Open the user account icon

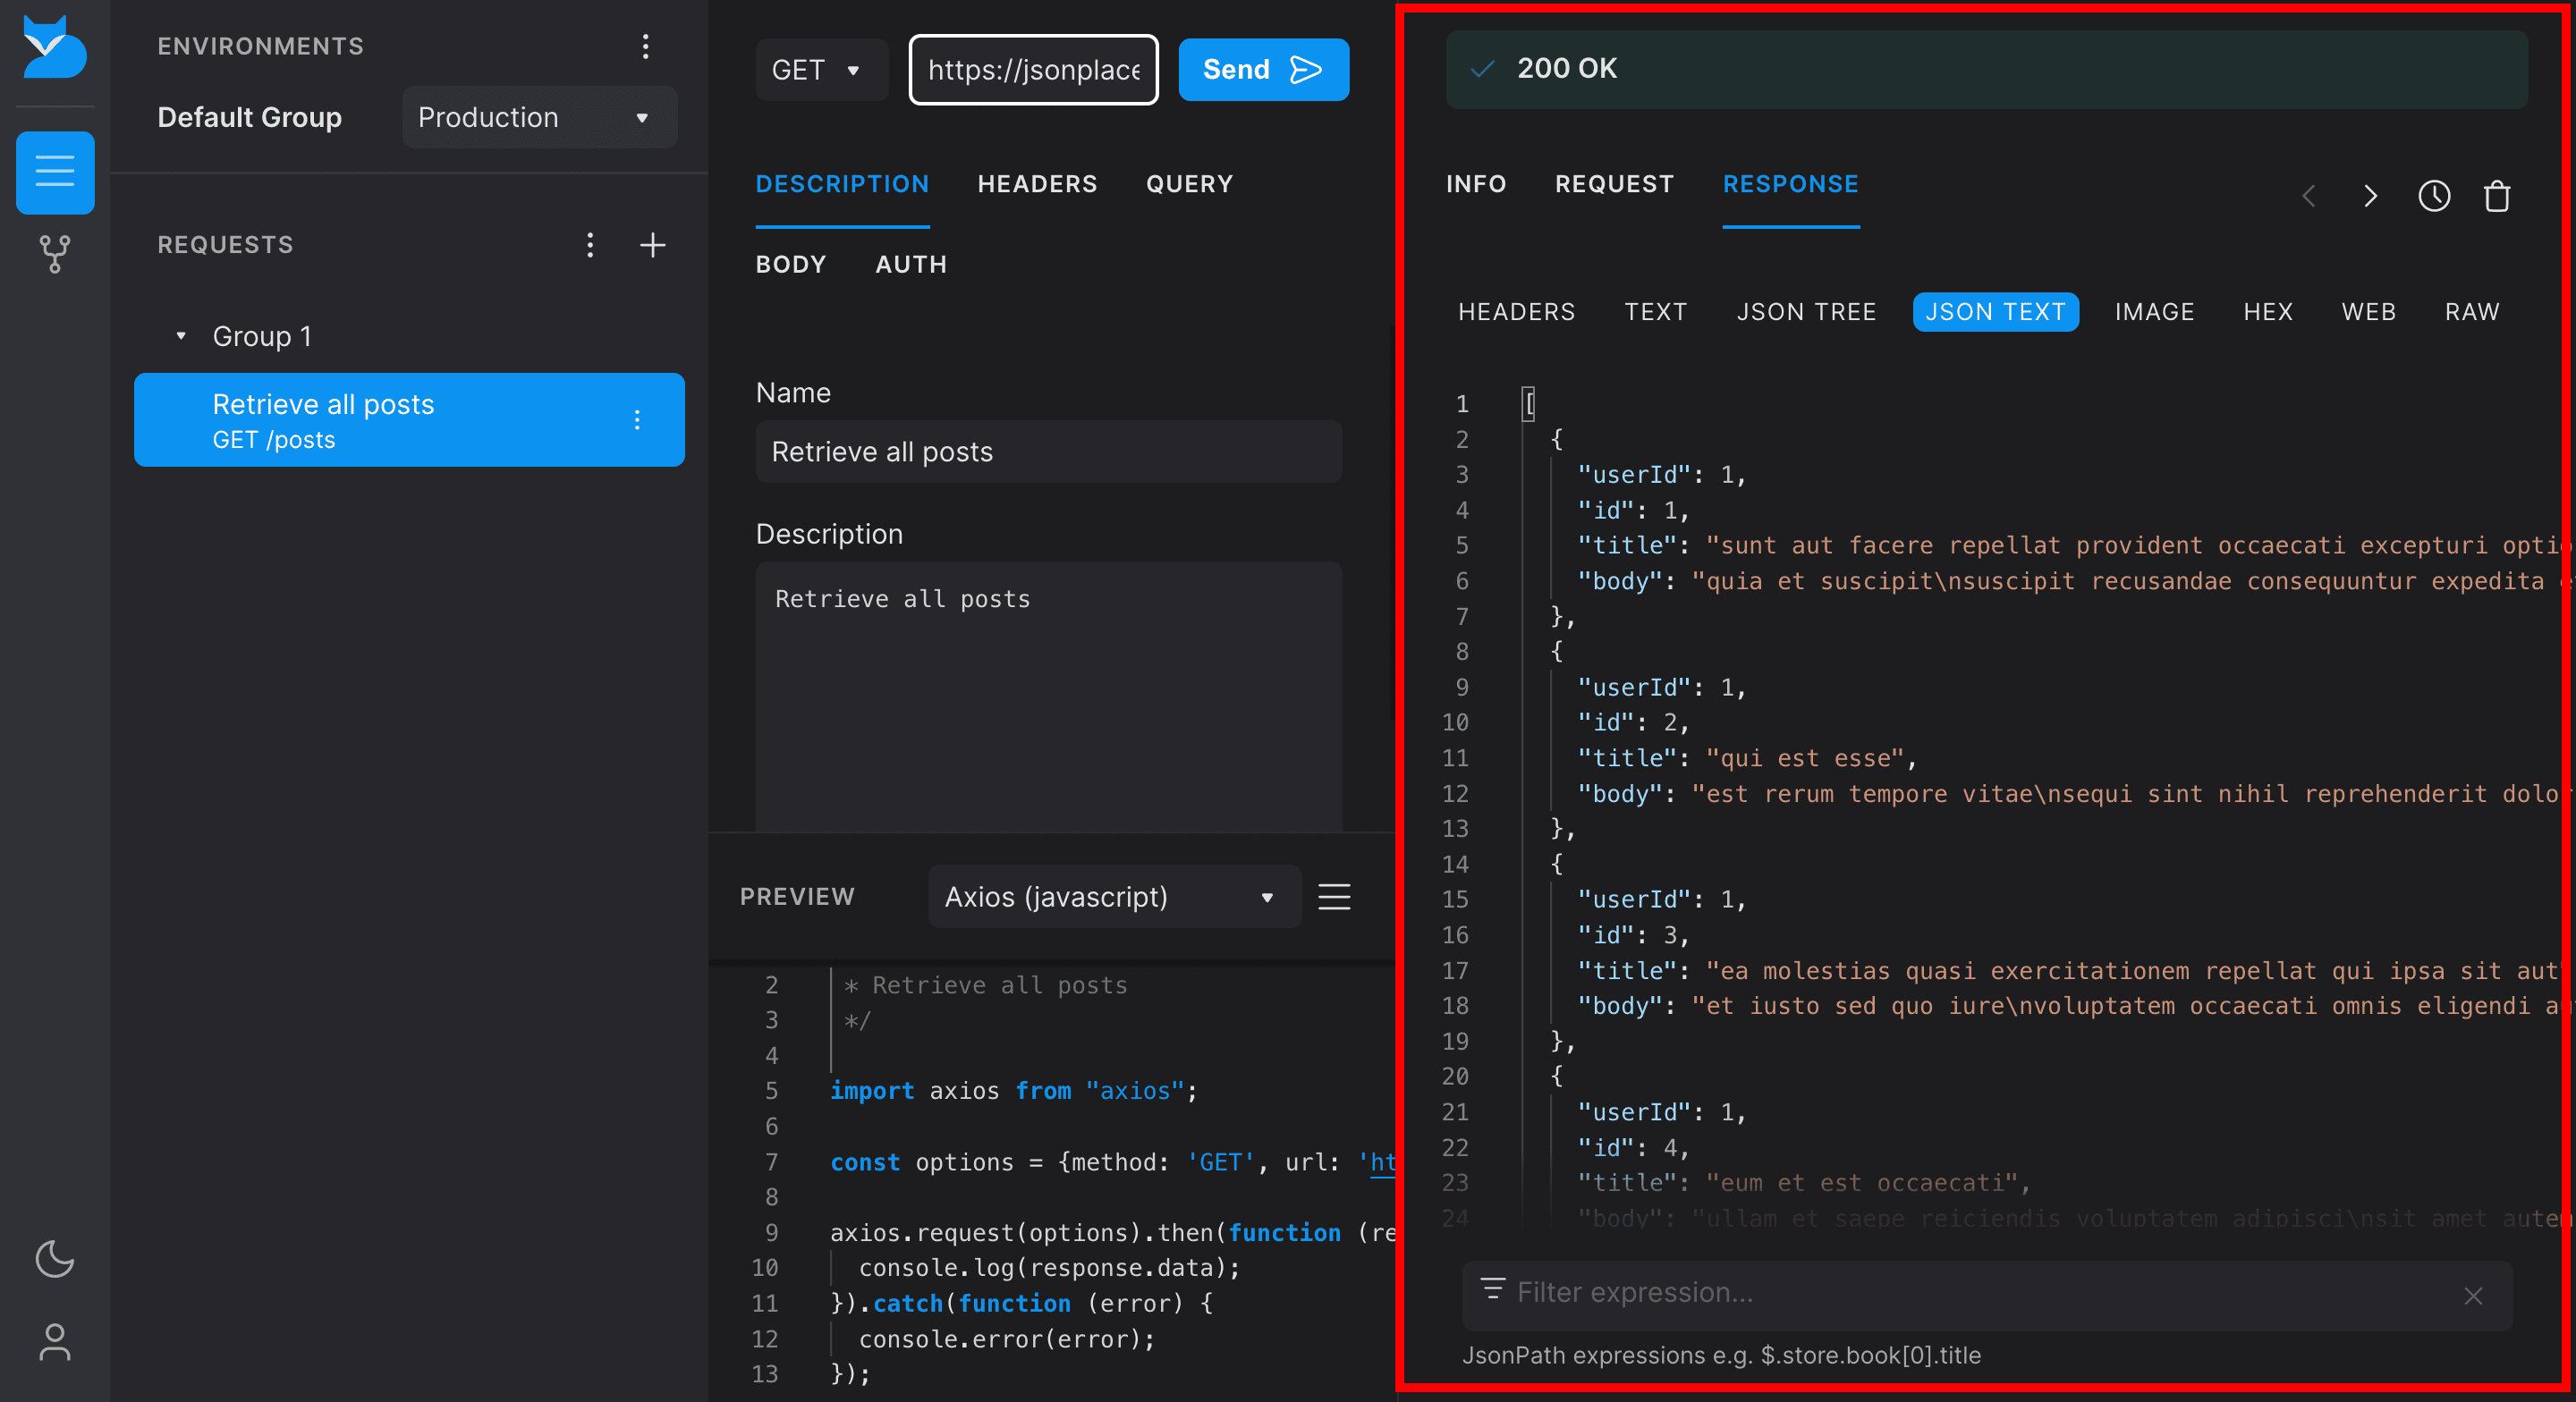point(55,1342)
